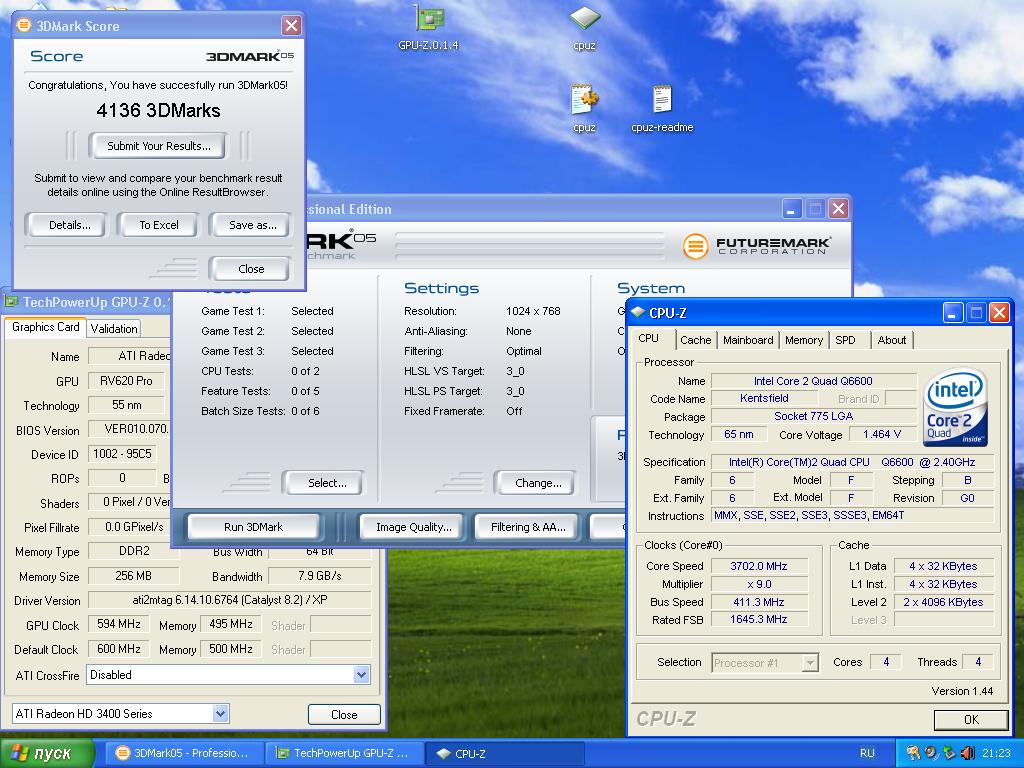
Task: Click Close button in GPU-Z
Action: 344,714
